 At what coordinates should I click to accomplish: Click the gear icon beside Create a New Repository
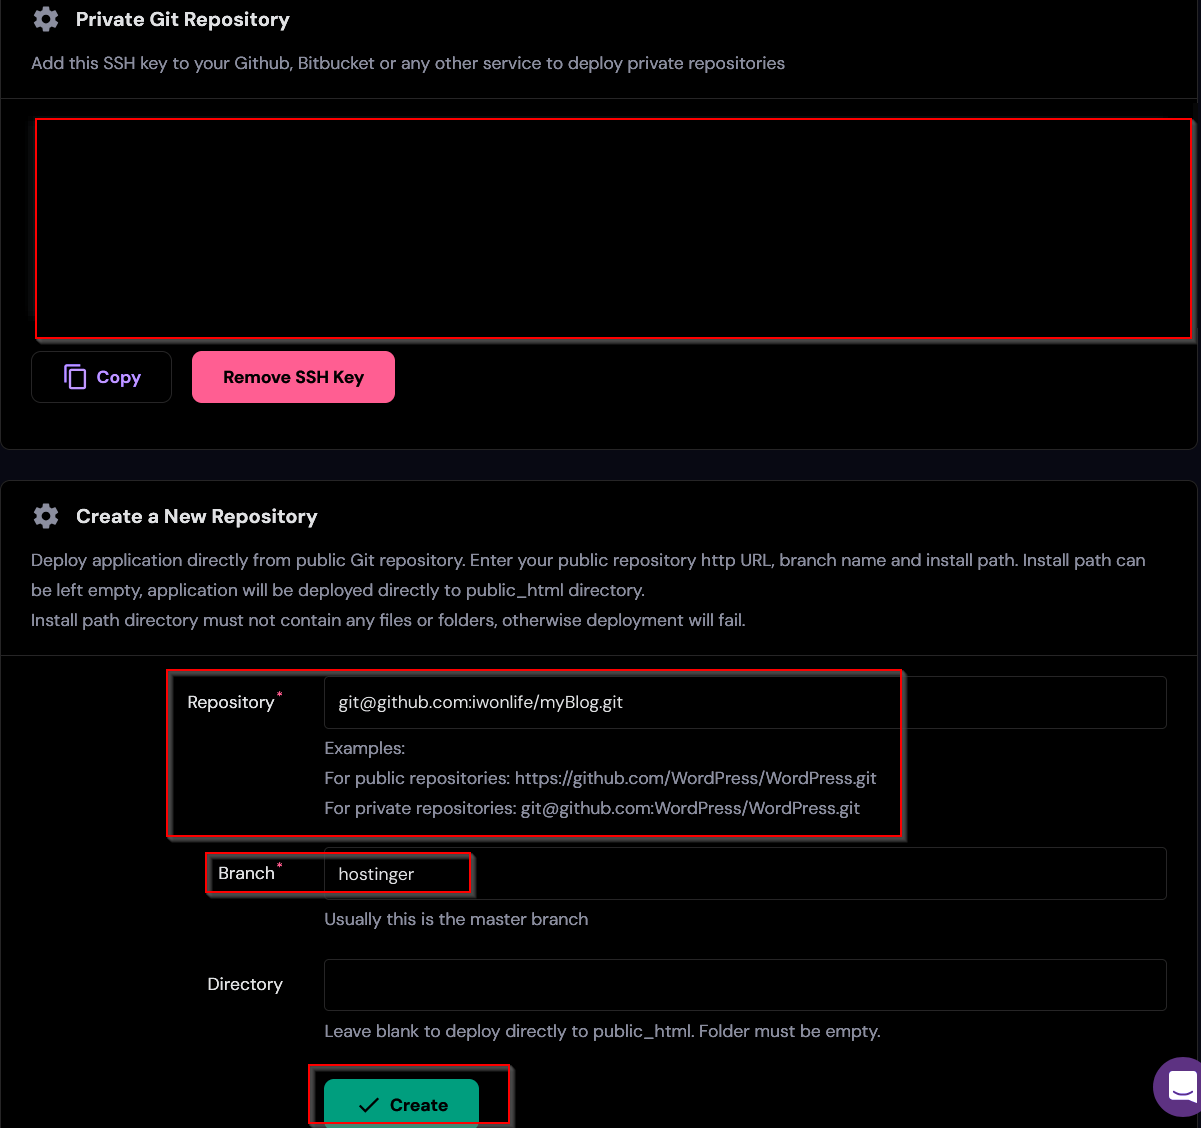click(x=46, y=516)
